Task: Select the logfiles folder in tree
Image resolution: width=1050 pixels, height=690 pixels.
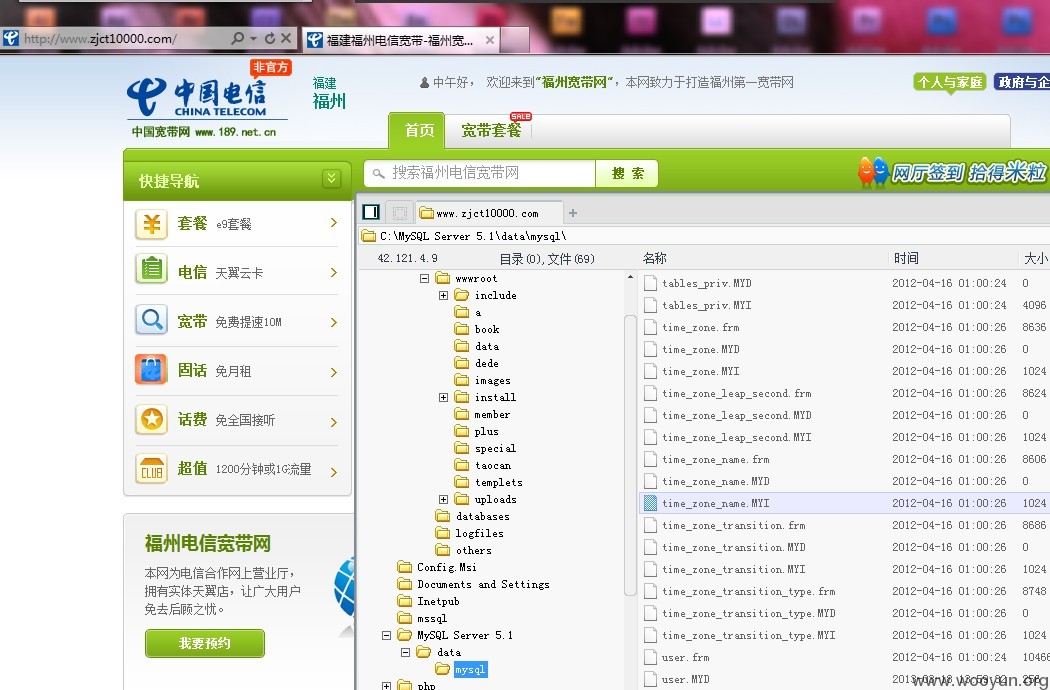Action: pyautogui.click(x=479, y=533)
